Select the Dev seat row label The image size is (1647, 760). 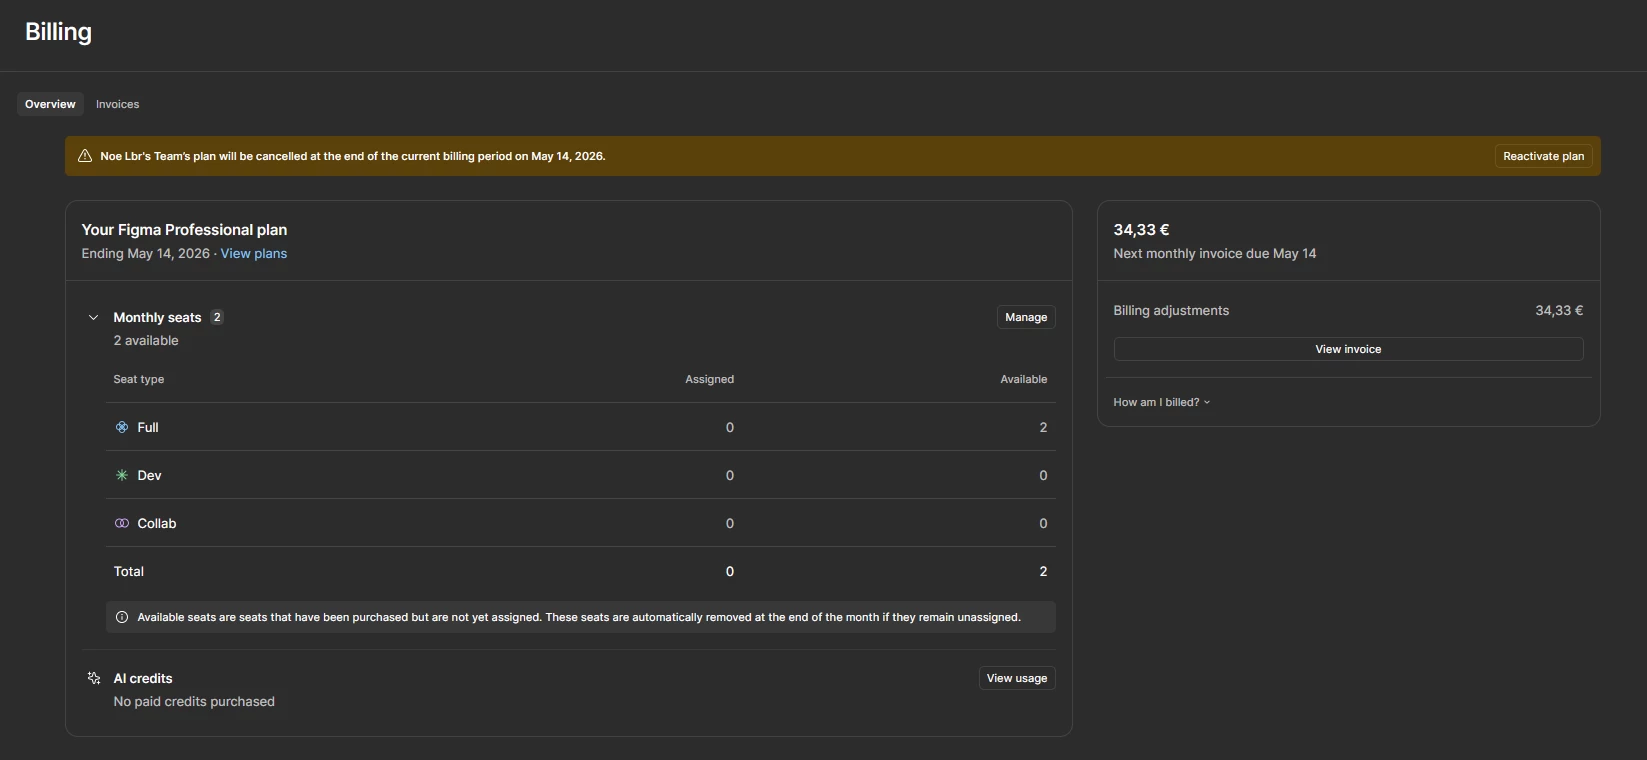coord(149,475)
